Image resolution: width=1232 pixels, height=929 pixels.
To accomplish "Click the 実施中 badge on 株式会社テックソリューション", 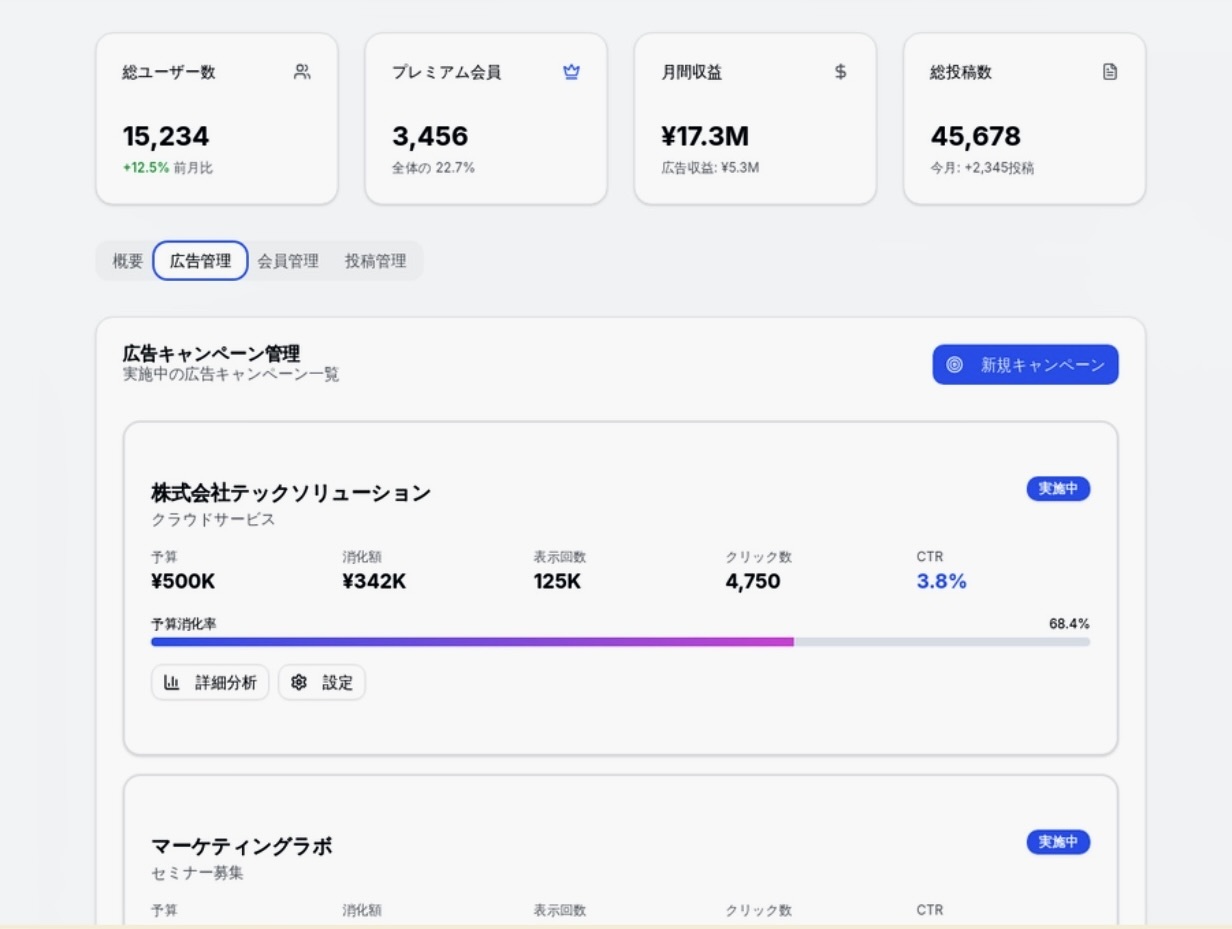I will pos(1058,489).
